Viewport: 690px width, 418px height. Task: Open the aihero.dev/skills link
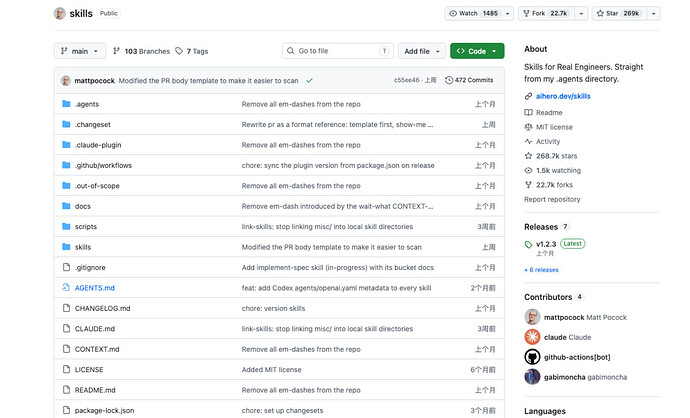pyautogui.click(x=563, y=96)
